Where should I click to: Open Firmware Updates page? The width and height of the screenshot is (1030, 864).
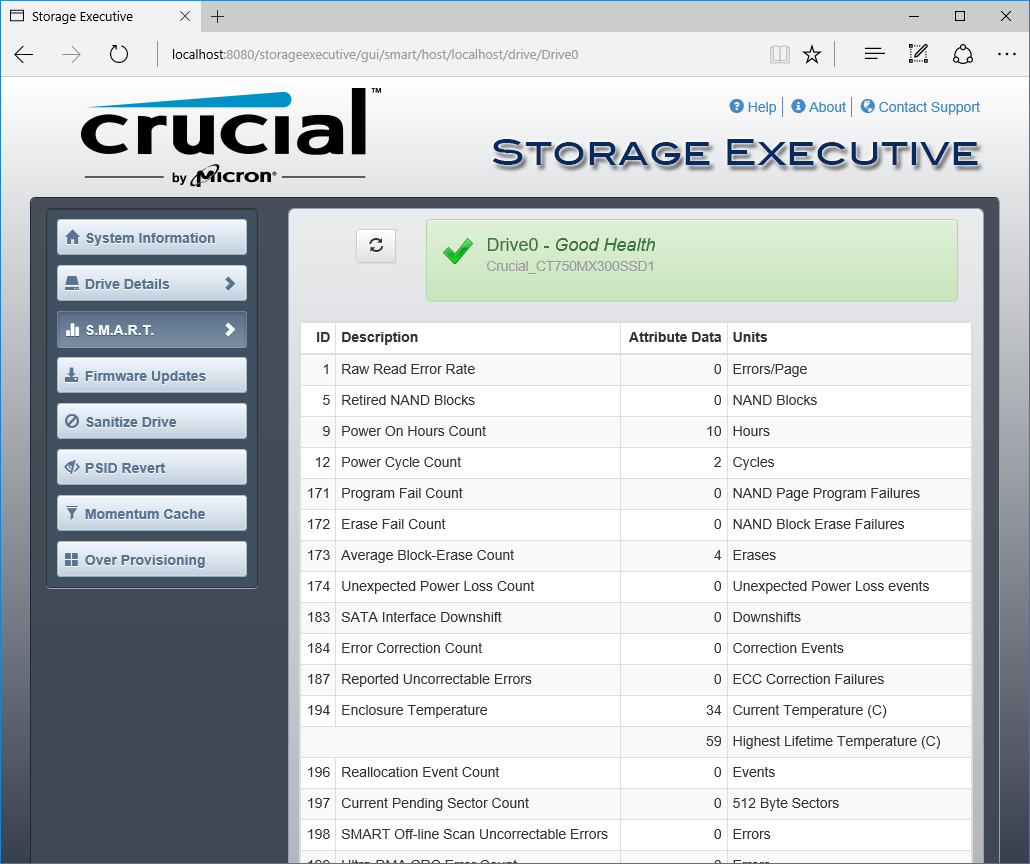point(152,375)
